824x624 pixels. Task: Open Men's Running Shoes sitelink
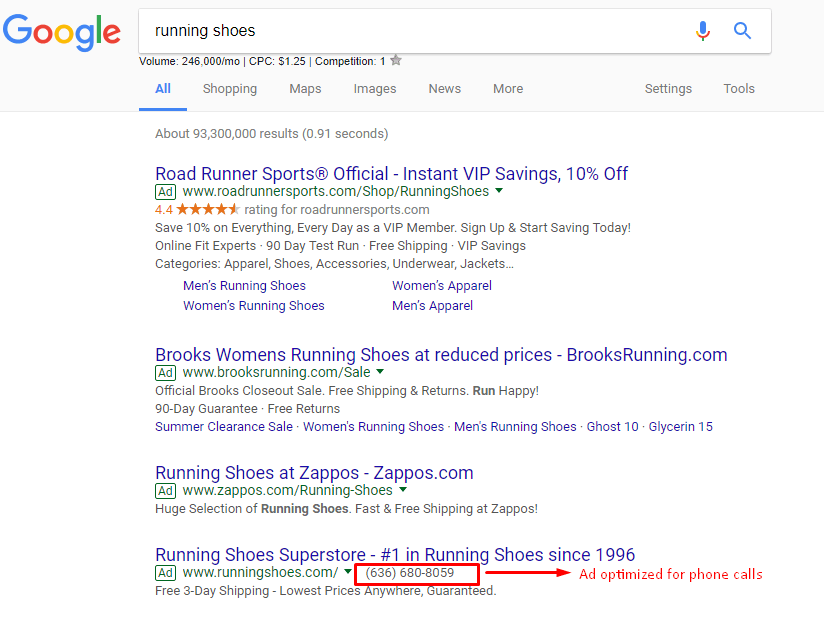tap(244, 285)
